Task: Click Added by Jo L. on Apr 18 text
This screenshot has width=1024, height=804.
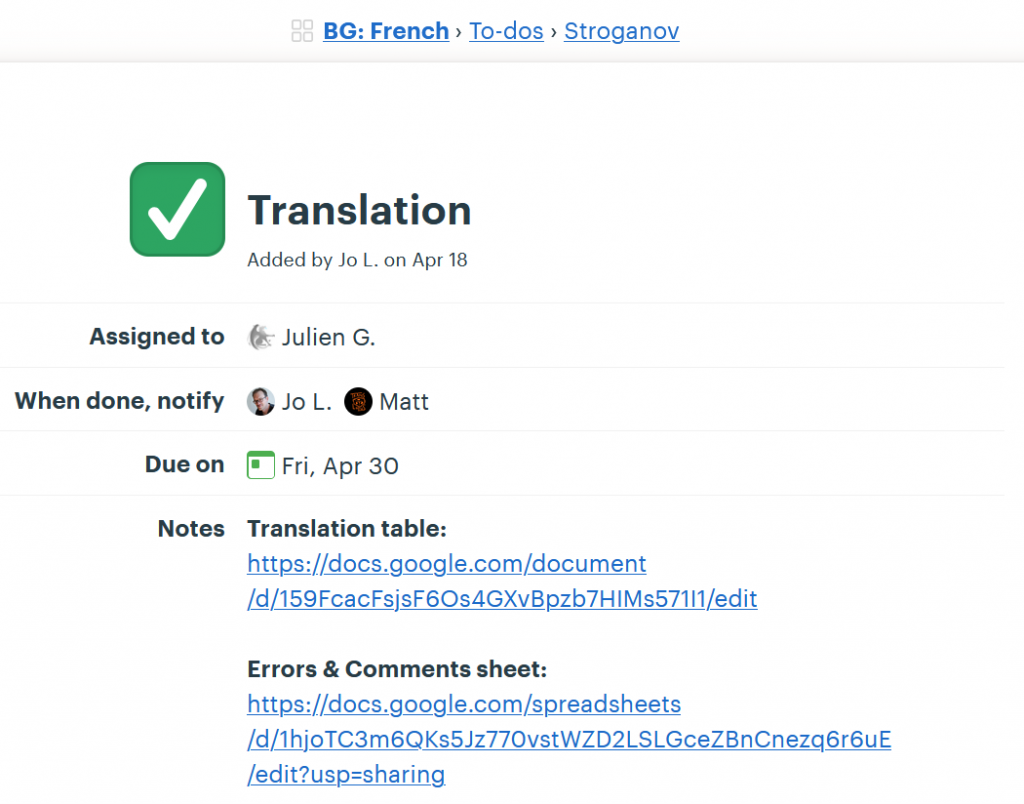Action: tap(357, 260)
